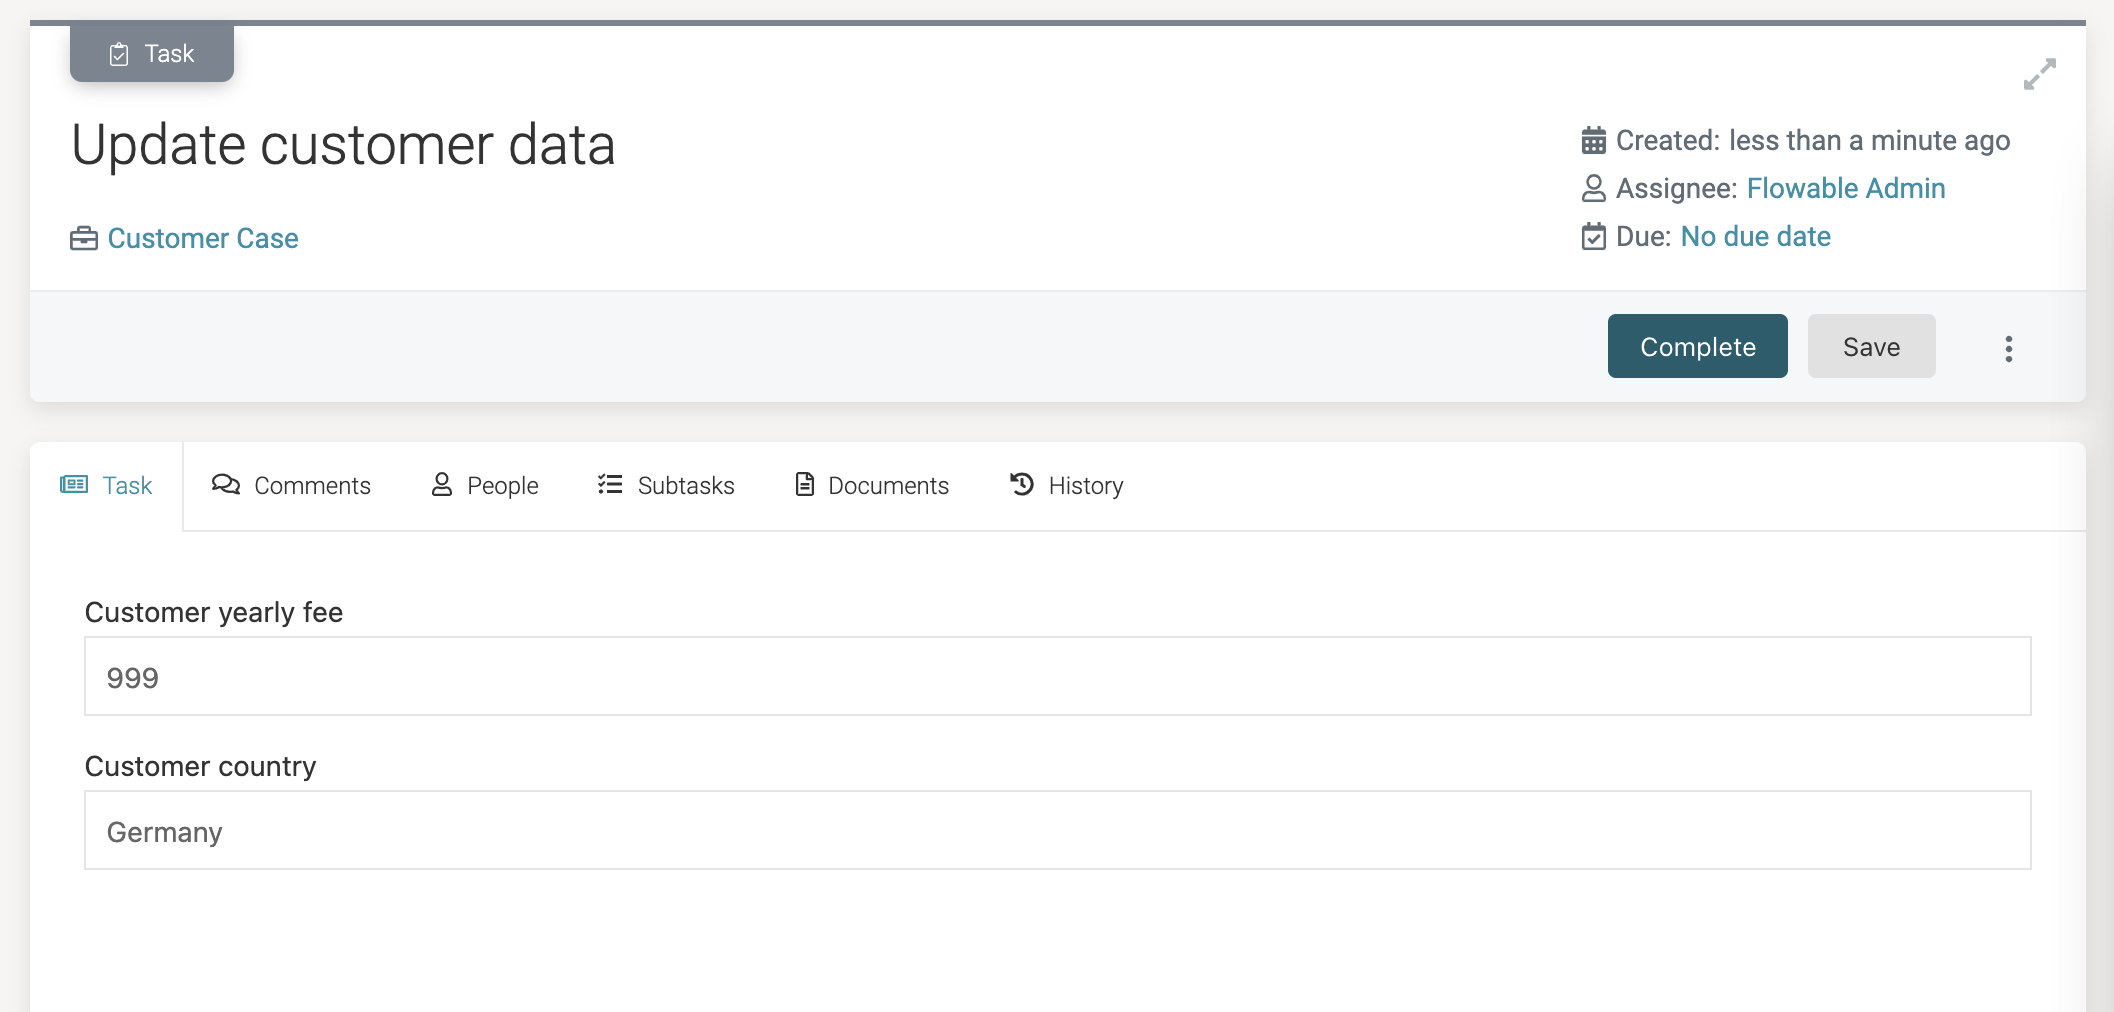Switch to the People tab
The width and height of the screenshot is (2114, 1012).
(501, 485)
